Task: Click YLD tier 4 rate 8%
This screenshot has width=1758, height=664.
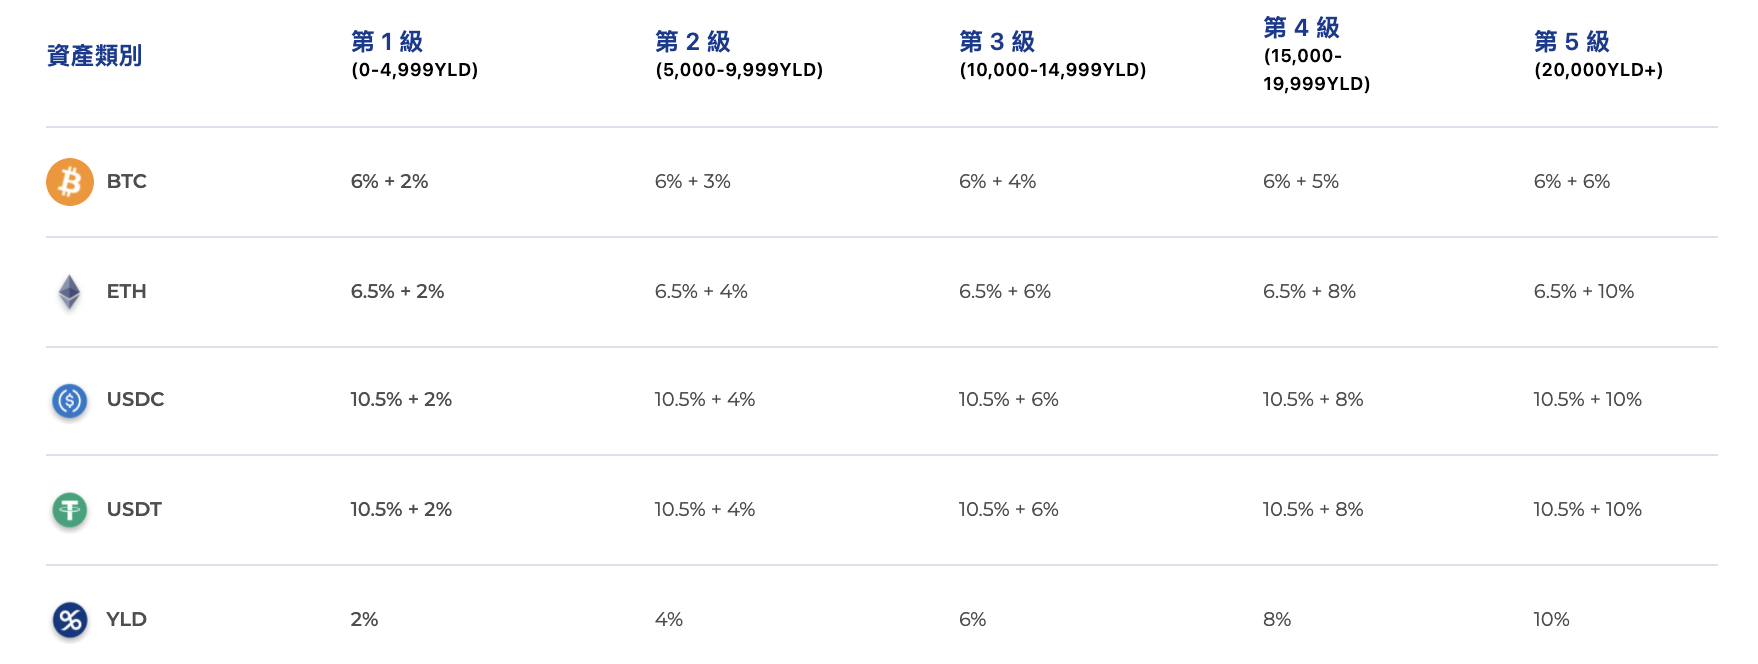Action: (1277, 620)
